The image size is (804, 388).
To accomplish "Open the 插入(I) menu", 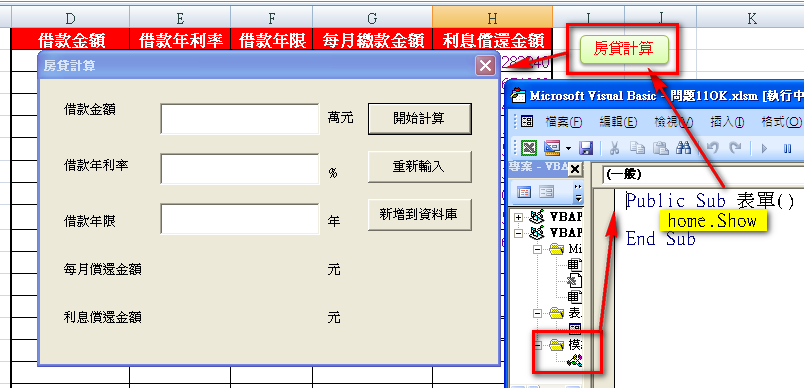I will tap(727, 122).
